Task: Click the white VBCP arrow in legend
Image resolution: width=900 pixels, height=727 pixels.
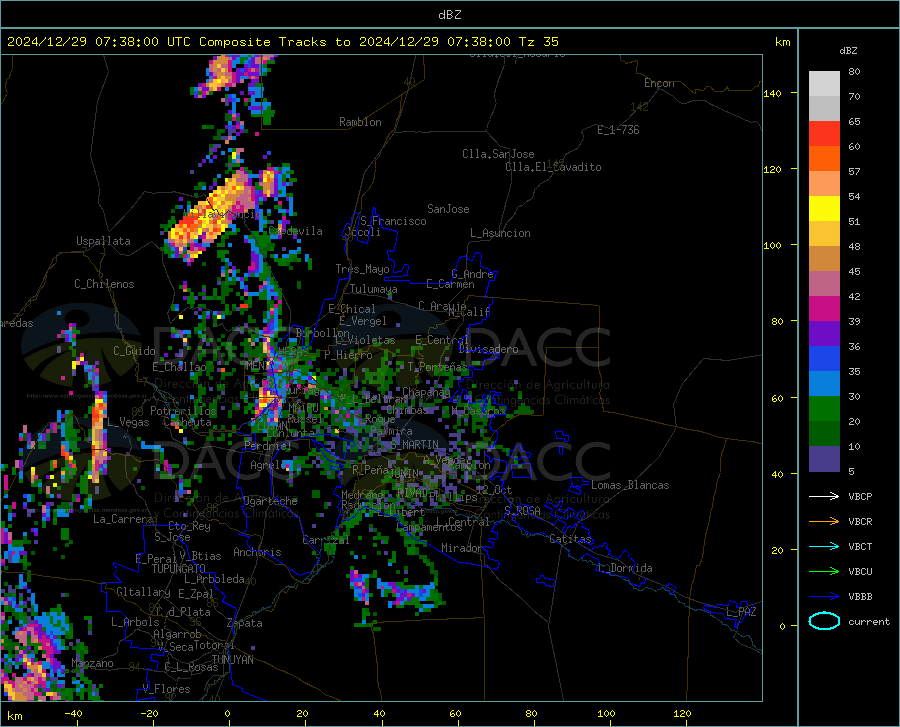Action: click(824, 496)
